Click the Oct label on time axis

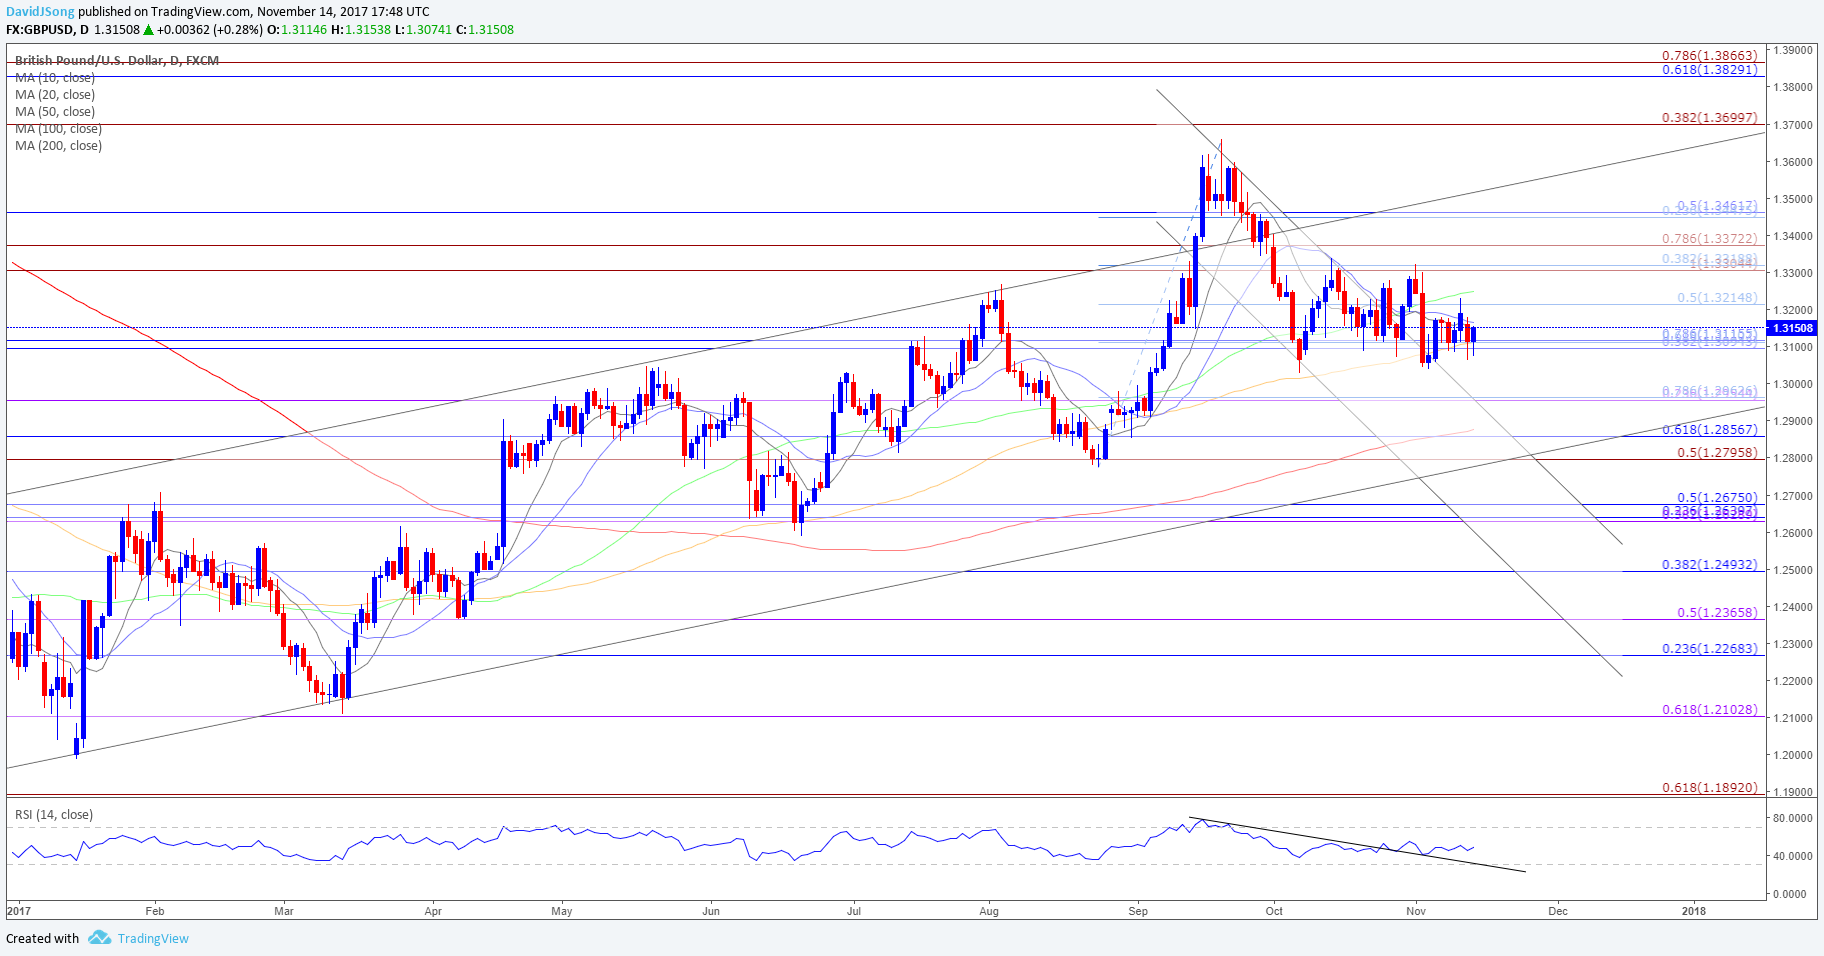[1274, 911]
